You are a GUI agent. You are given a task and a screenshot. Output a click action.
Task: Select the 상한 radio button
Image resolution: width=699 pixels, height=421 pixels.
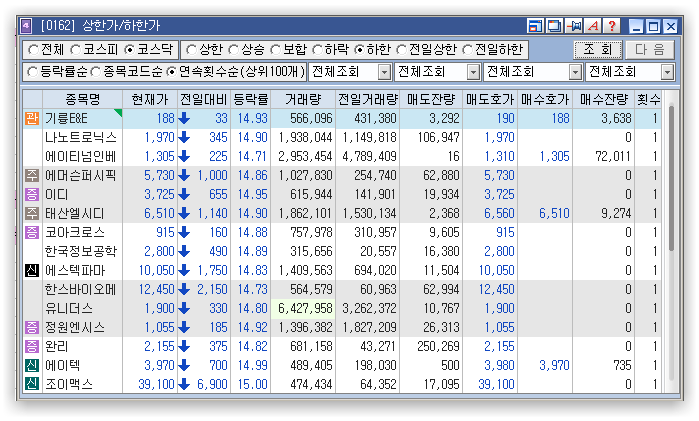(191, 50)
